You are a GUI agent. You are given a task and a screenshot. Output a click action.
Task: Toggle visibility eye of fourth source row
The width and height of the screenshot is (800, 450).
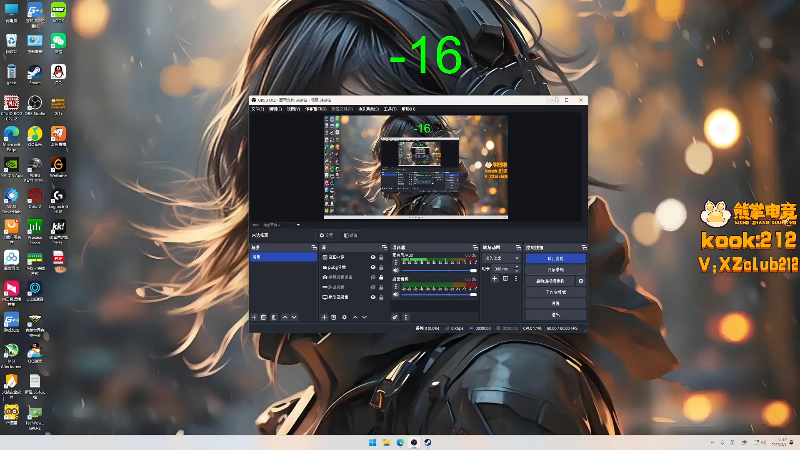pos(373,287)
